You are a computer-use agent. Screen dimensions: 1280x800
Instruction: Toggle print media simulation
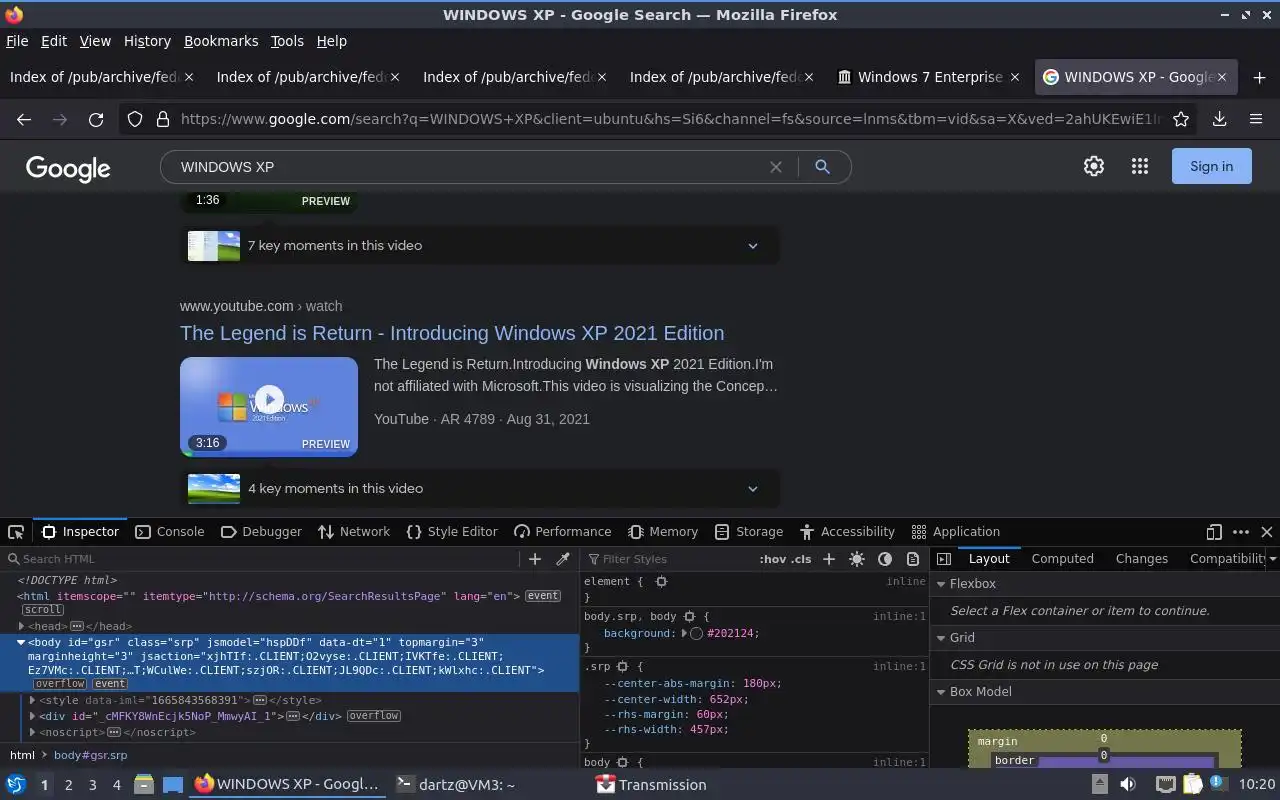point(913,559)
